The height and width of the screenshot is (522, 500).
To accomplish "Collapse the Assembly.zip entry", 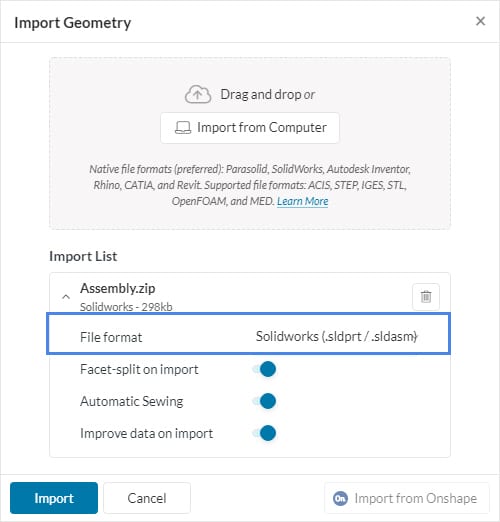I will (x=66, y=296).
